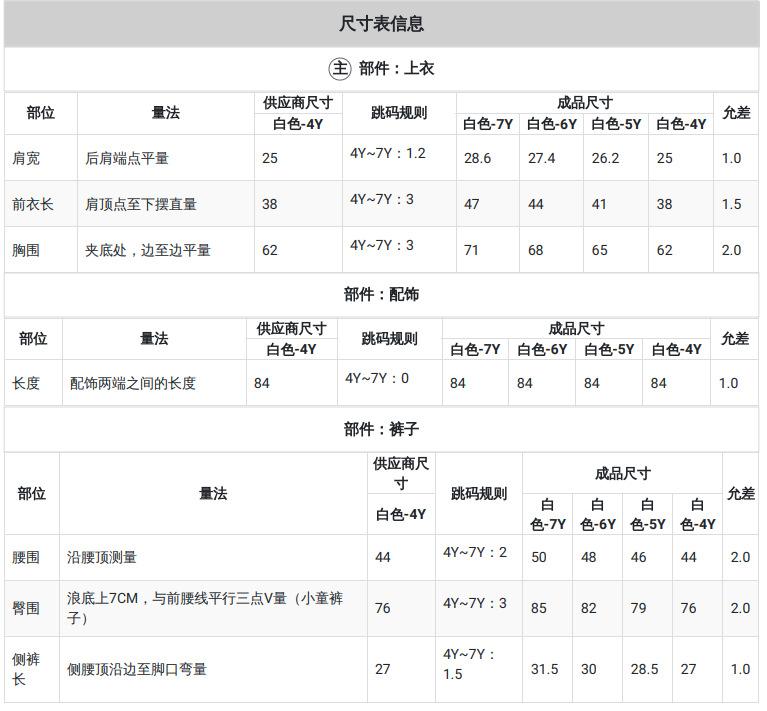
Task: Click the 腰围 row label
Action: coord(26,557)
